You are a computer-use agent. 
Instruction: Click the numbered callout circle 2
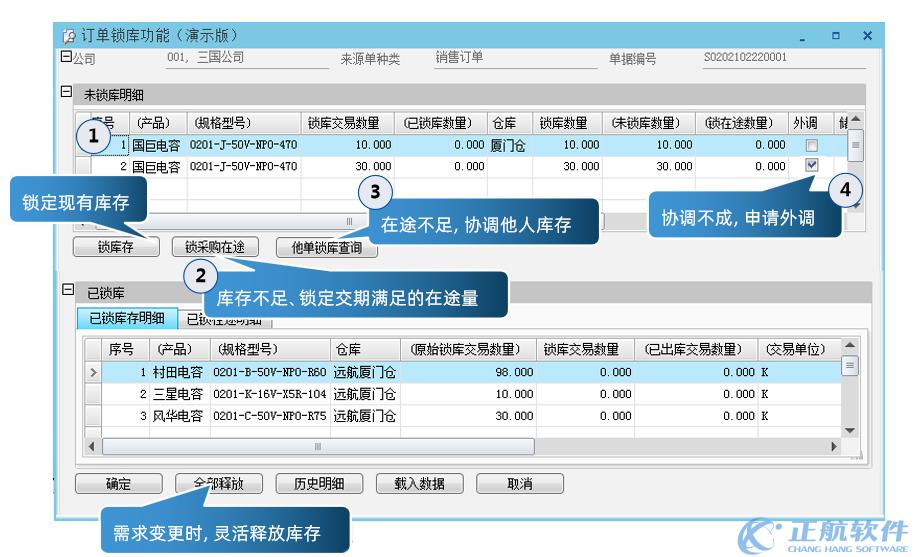pos(201,275)
